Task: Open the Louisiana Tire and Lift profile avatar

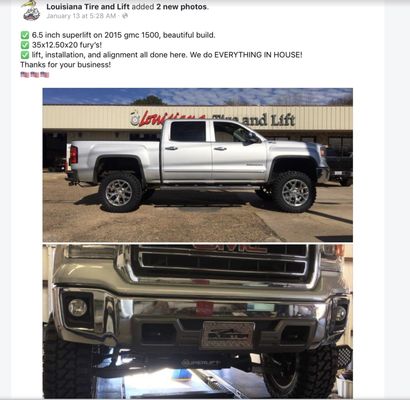Action: [30, 9]
